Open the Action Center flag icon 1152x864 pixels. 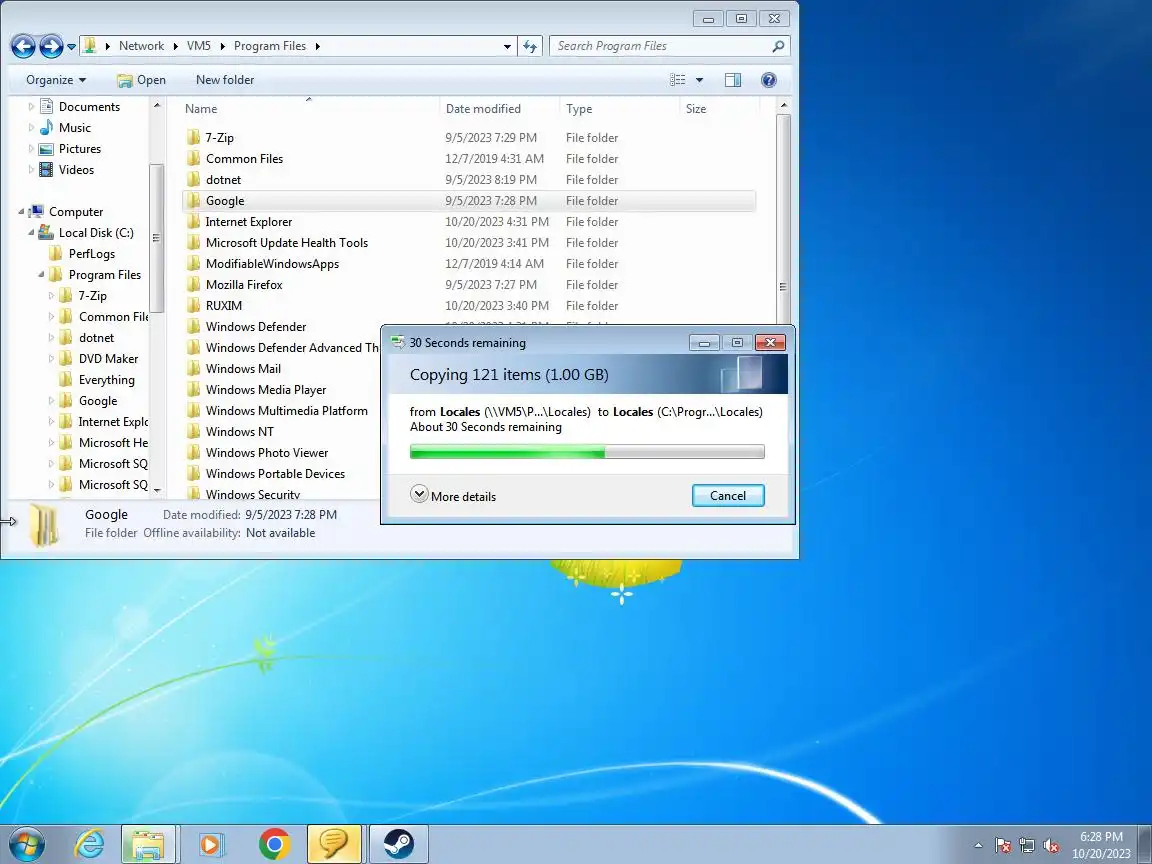[x=1003, y=846]
